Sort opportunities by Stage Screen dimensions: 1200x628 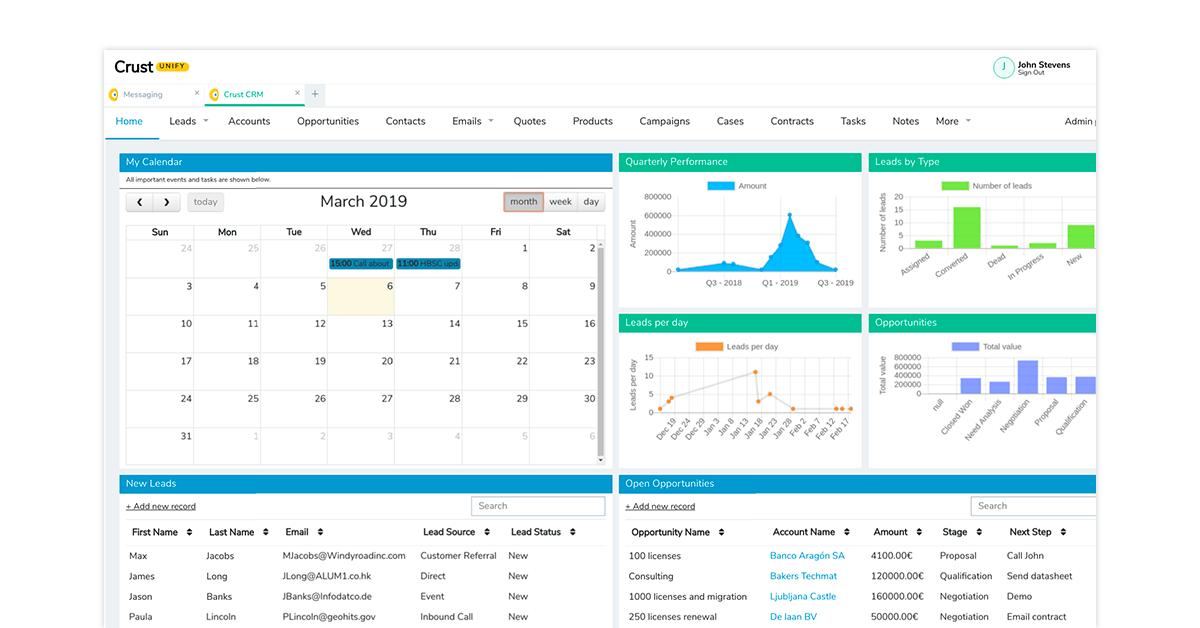[x=979, y=532]
